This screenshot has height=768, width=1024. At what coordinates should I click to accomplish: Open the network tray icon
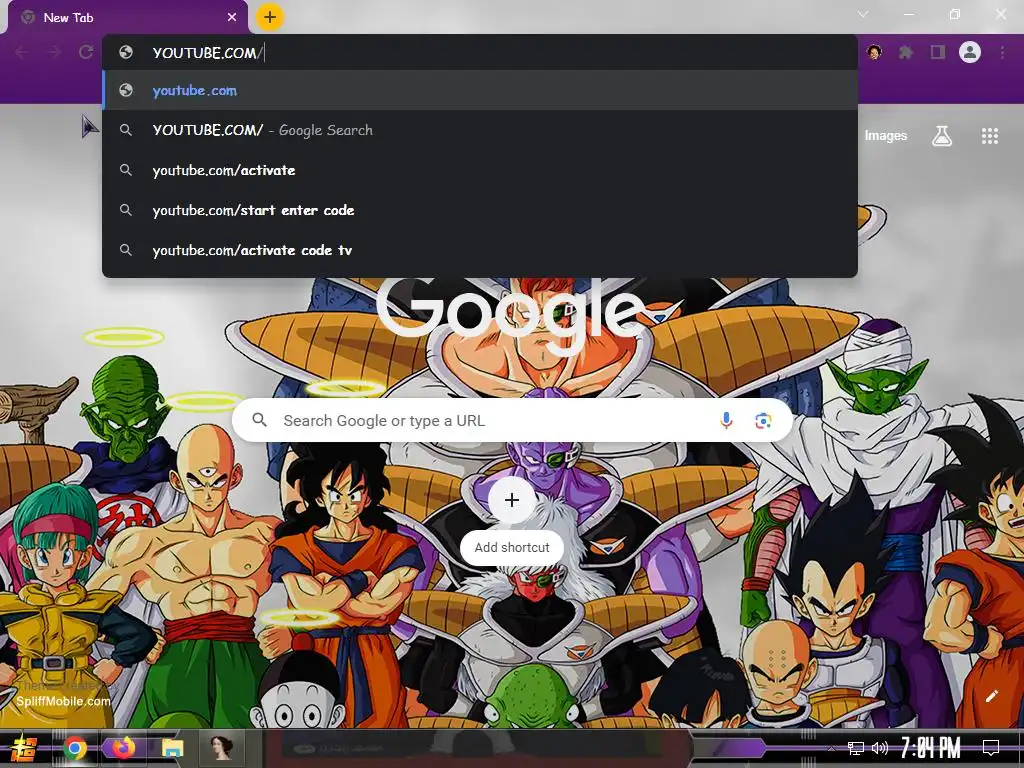(x=856, y=748)
